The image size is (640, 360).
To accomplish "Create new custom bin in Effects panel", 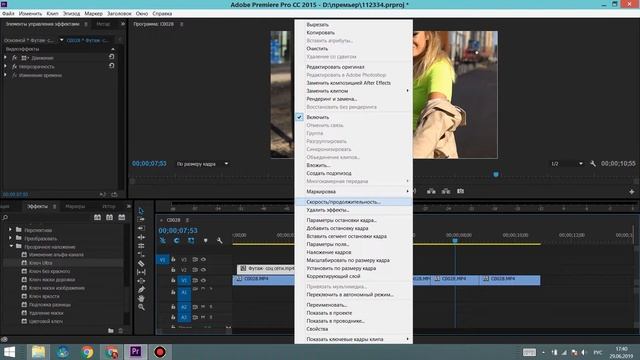I will point(111,331).
